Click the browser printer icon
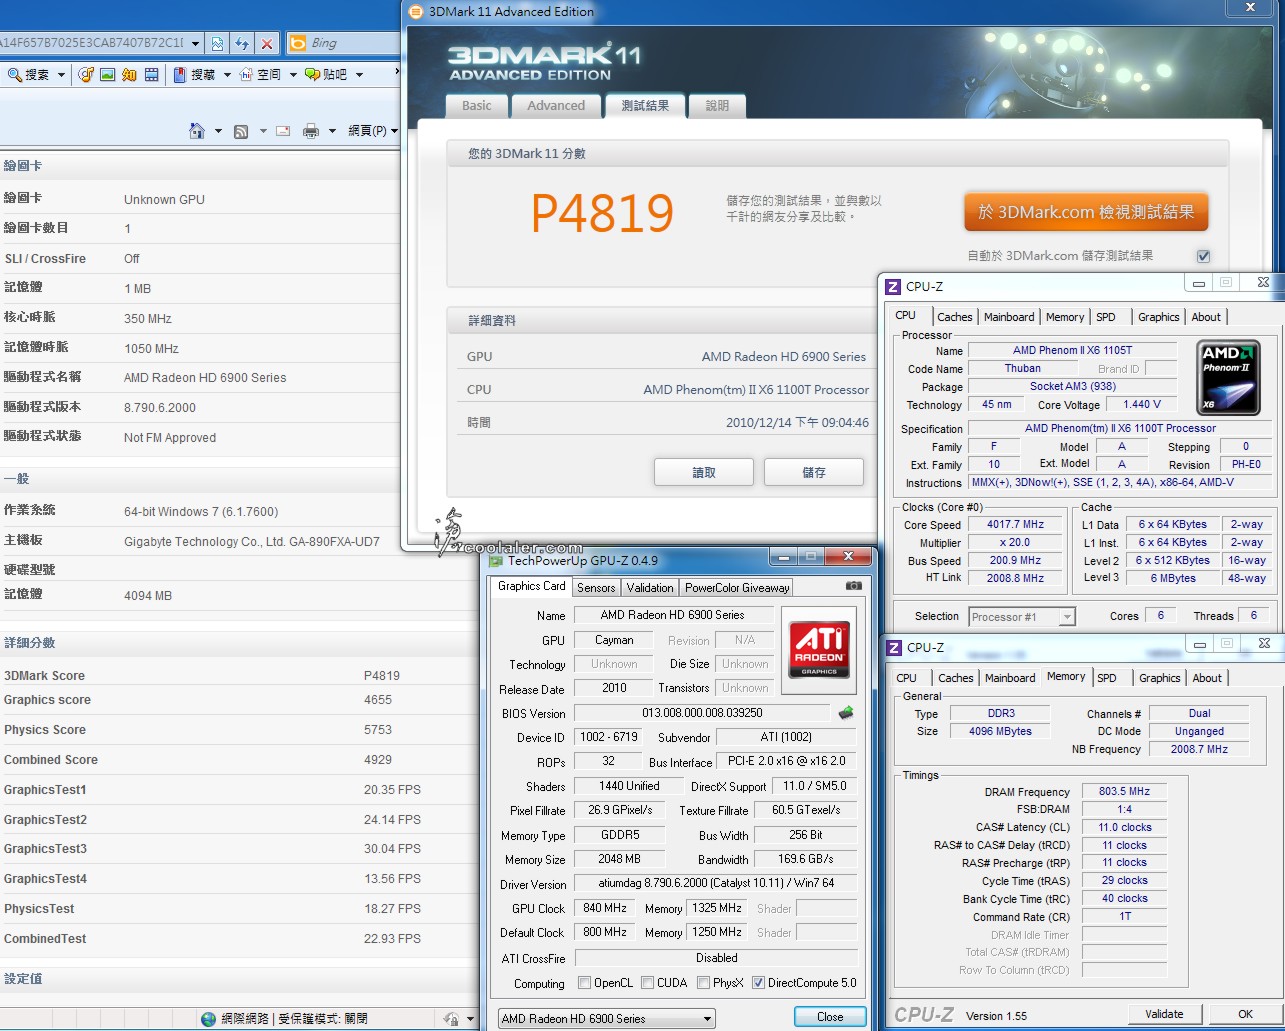 (x=311, y=131)
